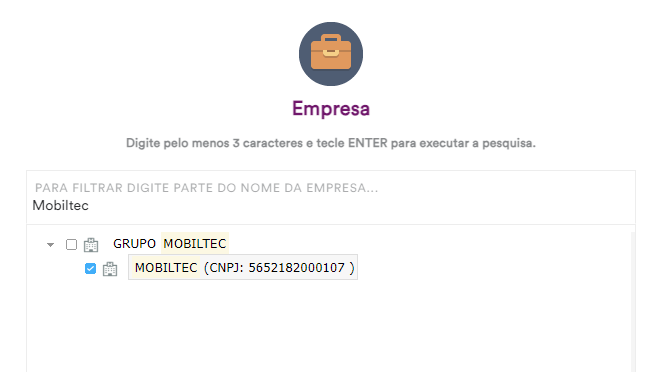Click the CNPJ number 5652182000107
The image size is (656, 372).
[x=297, y=268]
